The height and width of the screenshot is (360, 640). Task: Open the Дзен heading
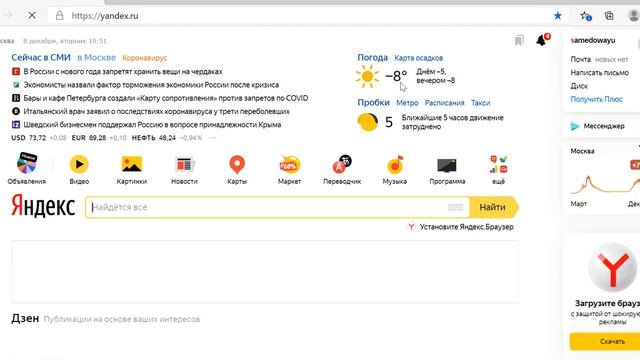point(25,318)
